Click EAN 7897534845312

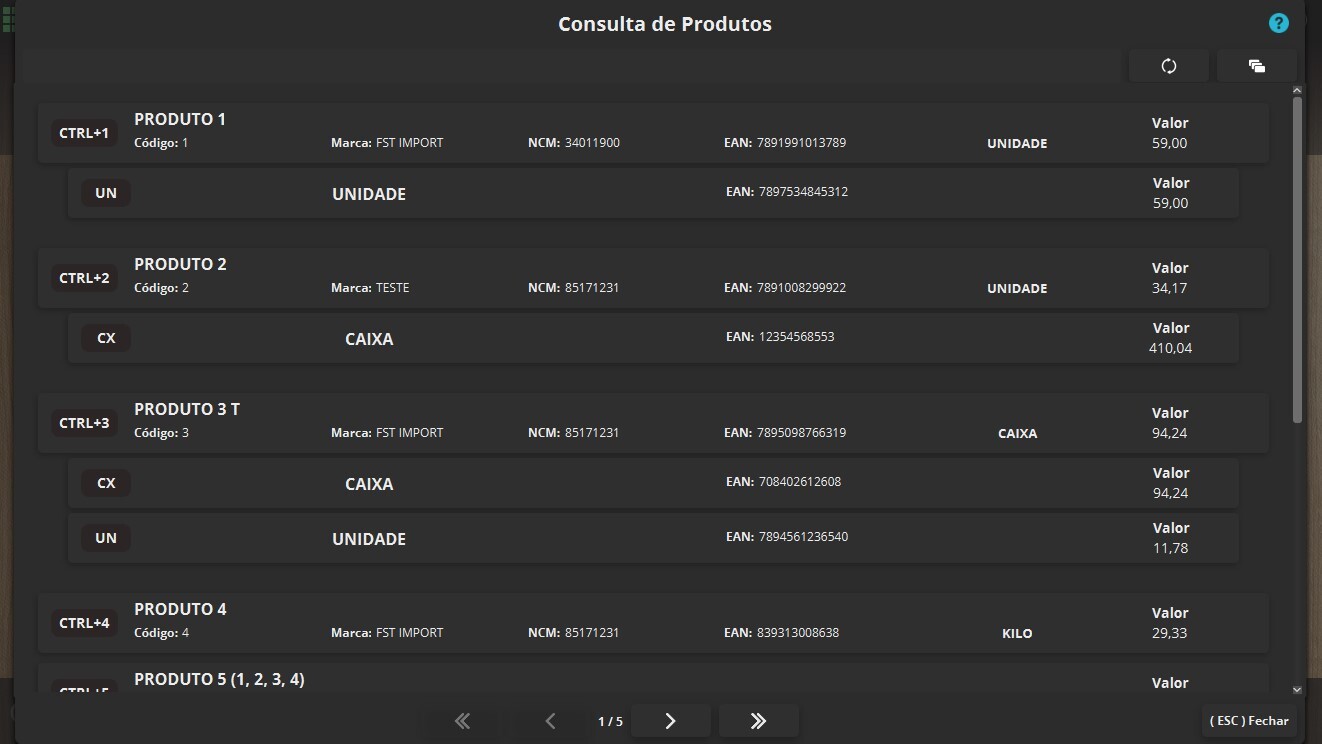(787, 191)
